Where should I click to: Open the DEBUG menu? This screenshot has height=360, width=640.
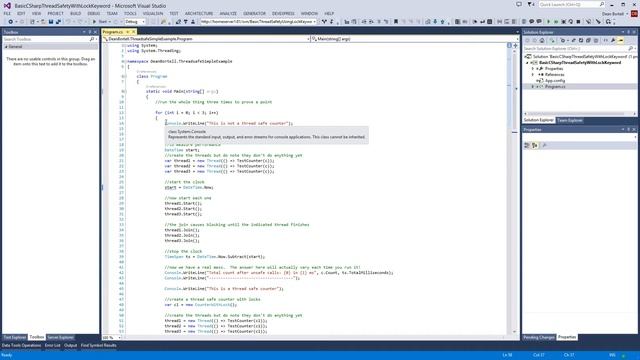93,13
